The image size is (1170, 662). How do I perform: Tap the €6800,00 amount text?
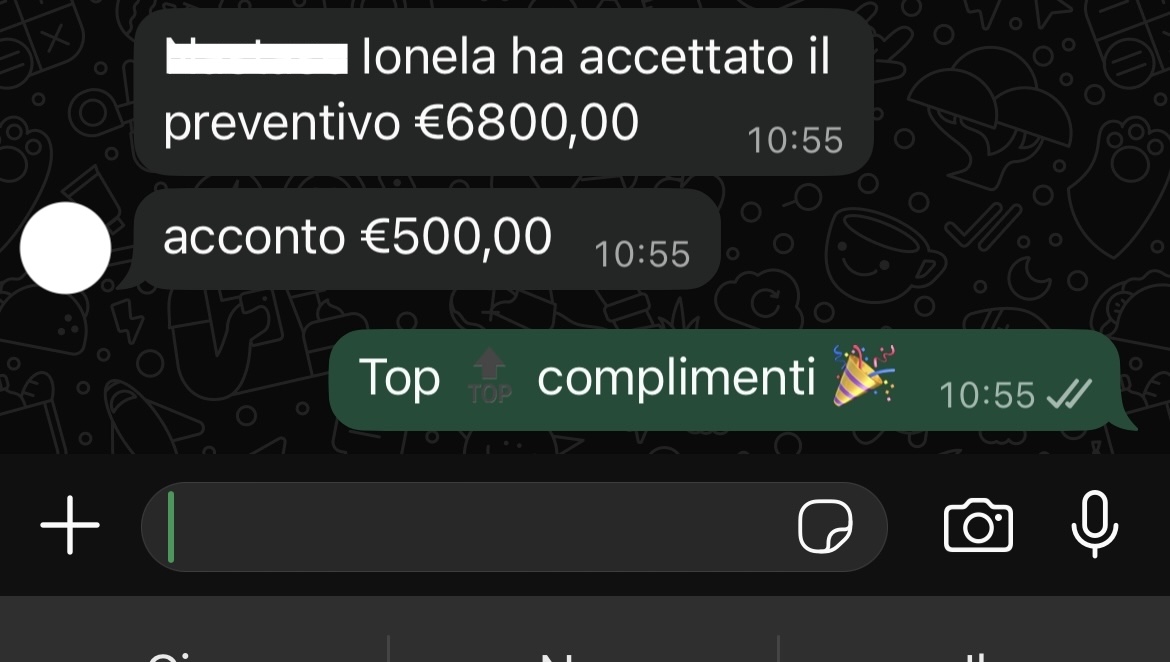tap(527, 122)
